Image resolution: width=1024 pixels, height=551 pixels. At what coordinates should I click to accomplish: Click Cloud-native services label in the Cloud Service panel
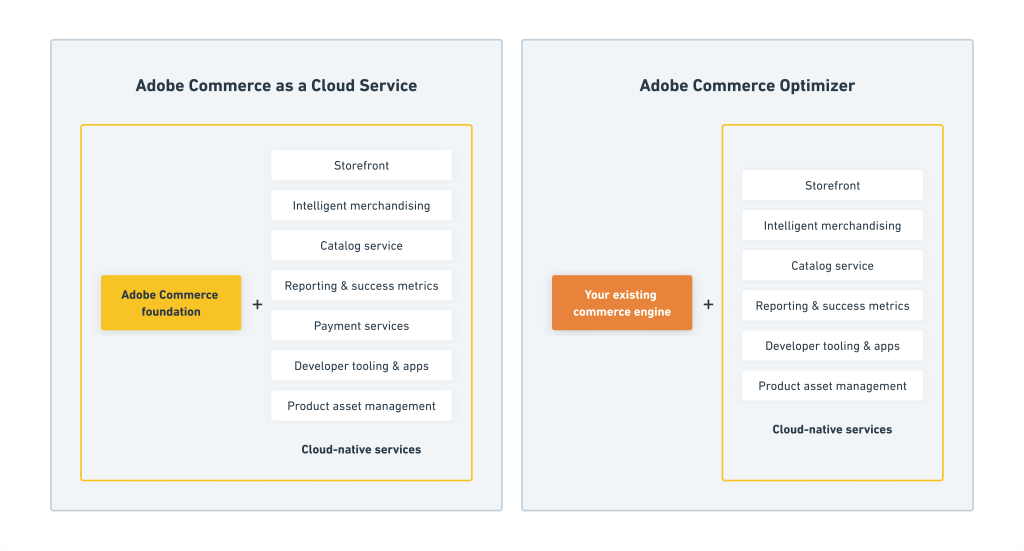pos(361,449)
